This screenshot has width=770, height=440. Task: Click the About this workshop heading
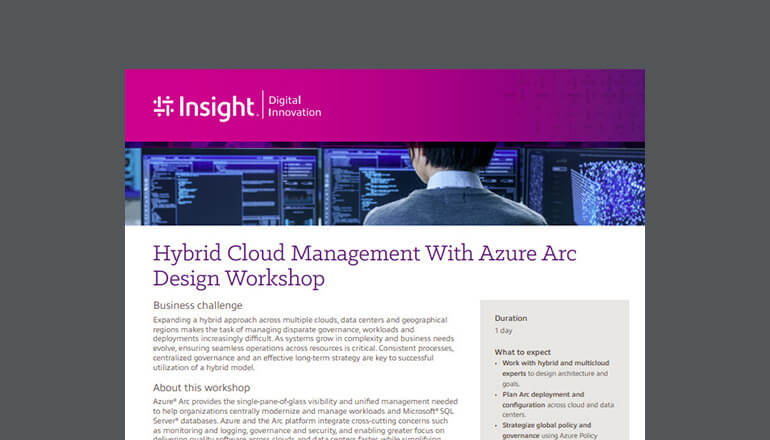click(x=201, y=387)
